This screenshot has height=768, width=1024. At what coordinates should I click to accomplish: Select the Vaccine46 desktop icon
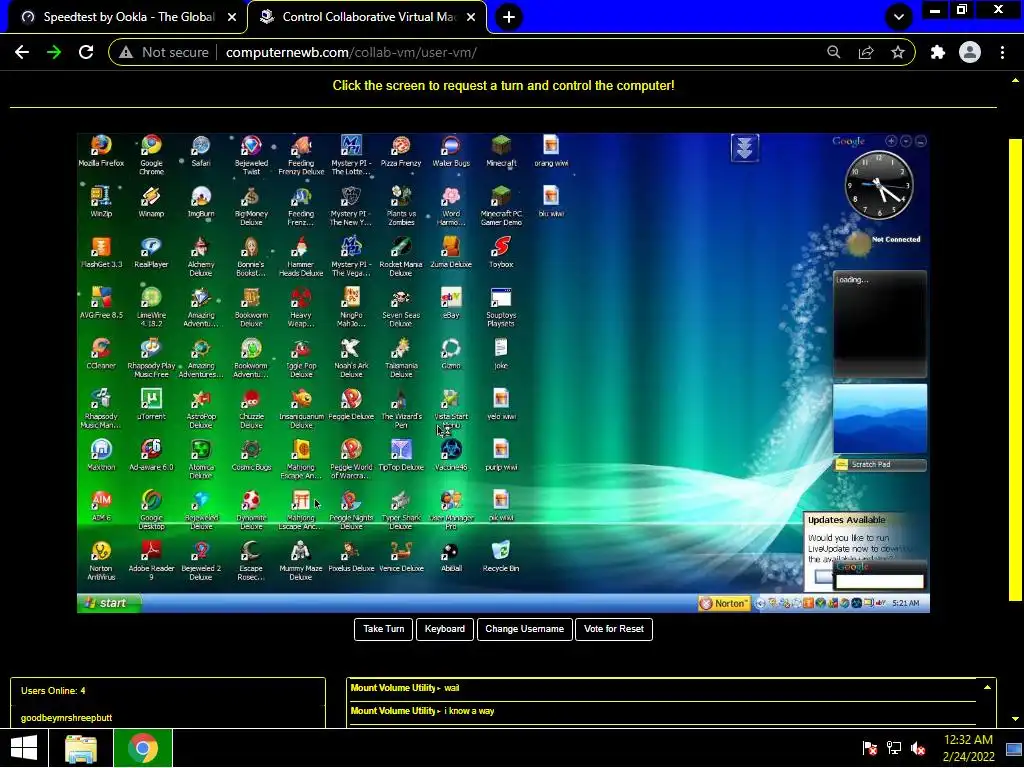(x=451, y=455)
